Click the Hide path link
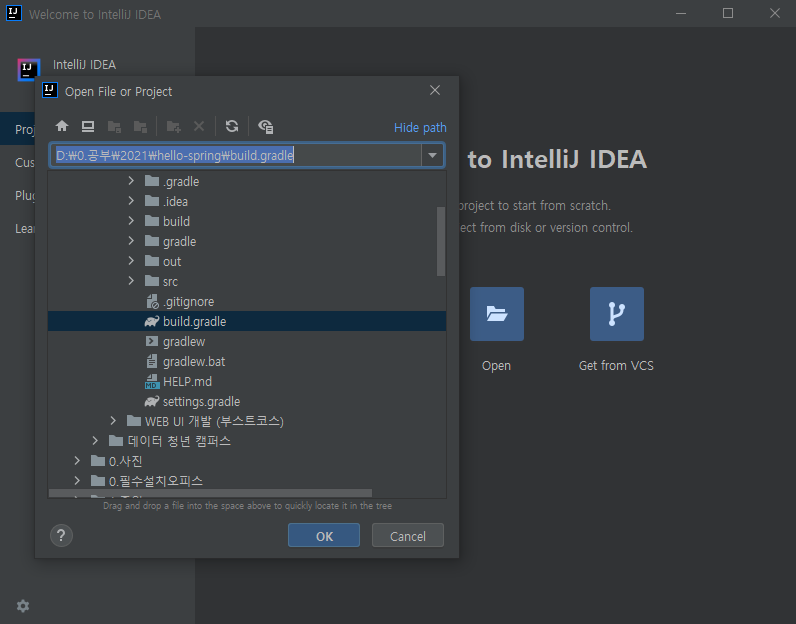The width and height of the screenshot is (796, 624). pyautogui.click(x=420, y=127)
